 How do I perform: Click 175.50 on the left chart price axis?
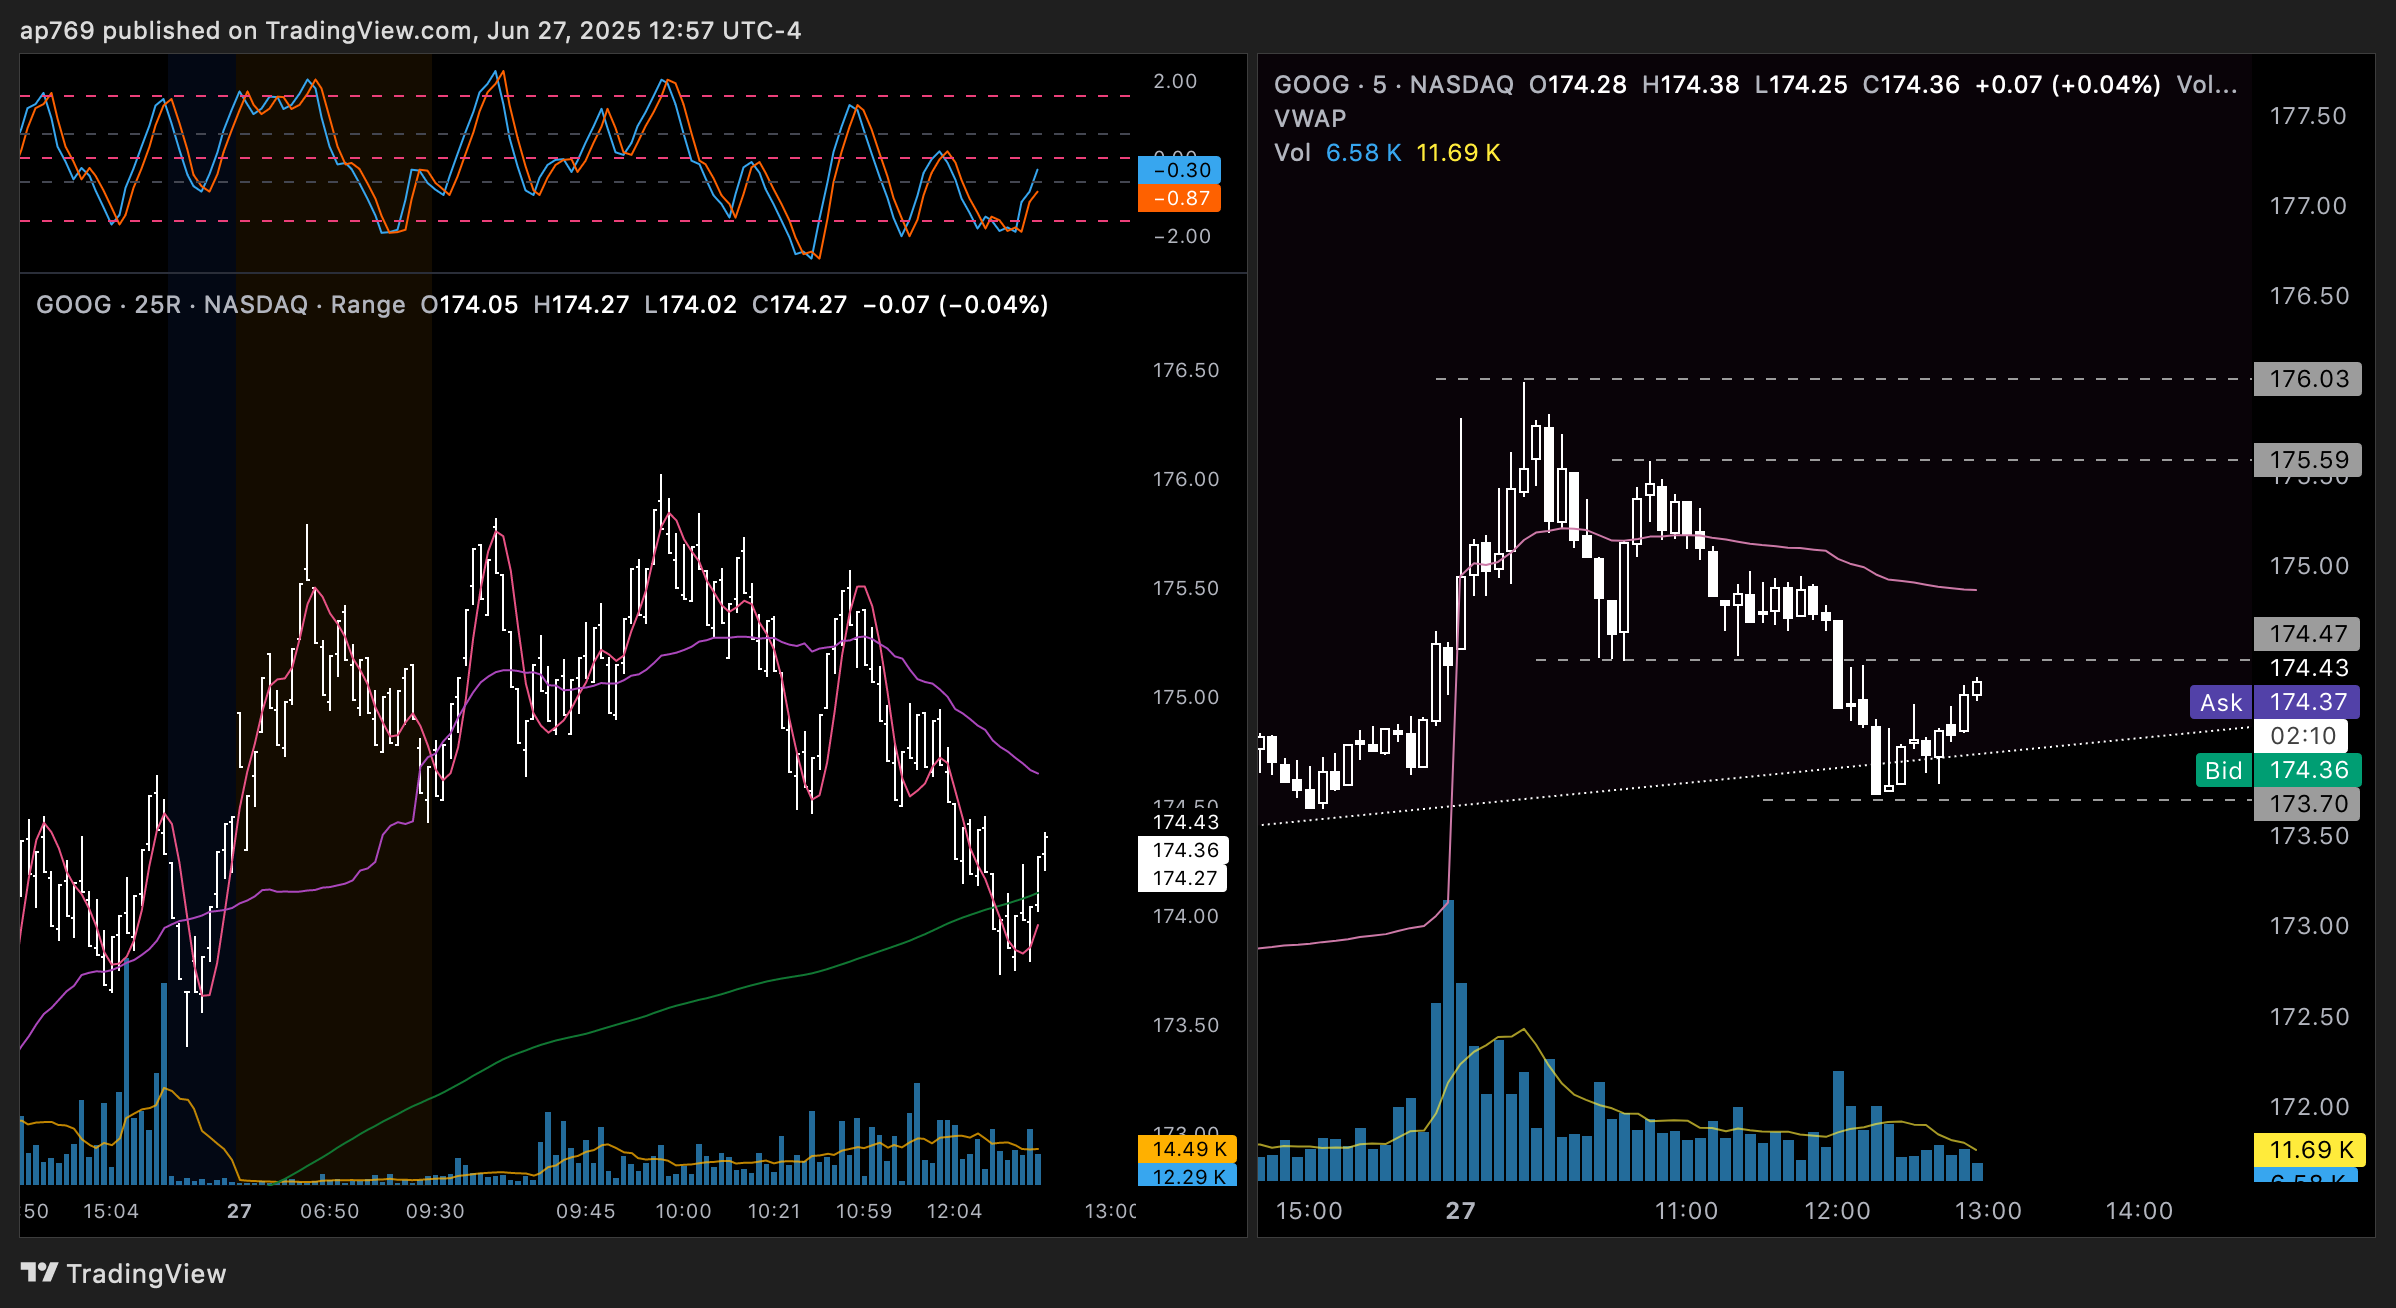1186,588
